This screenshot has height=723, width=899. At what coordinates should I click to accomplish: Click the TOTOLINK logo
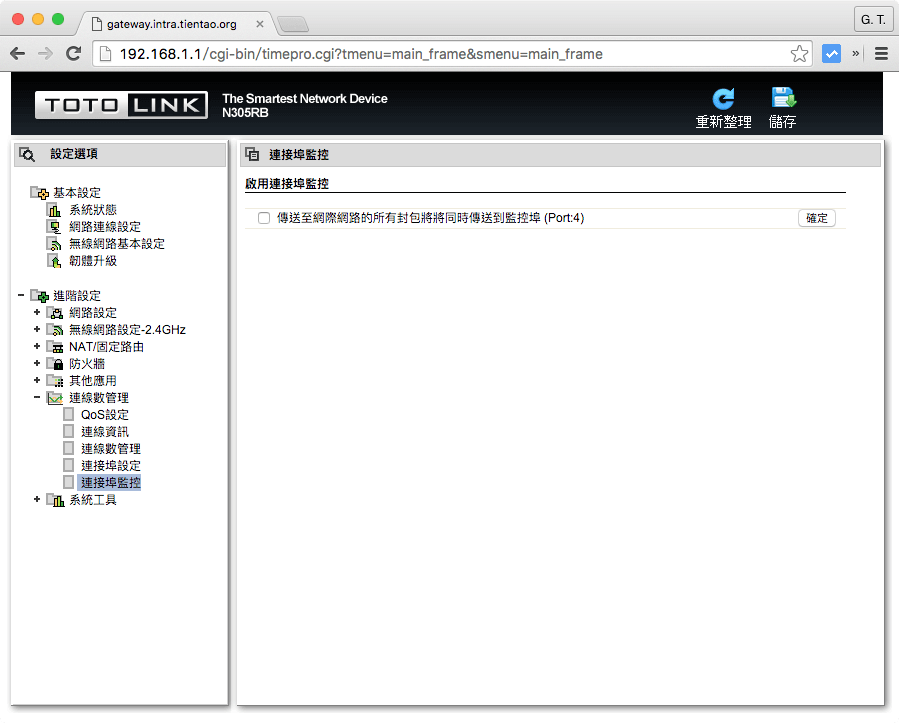coord(121,105)
